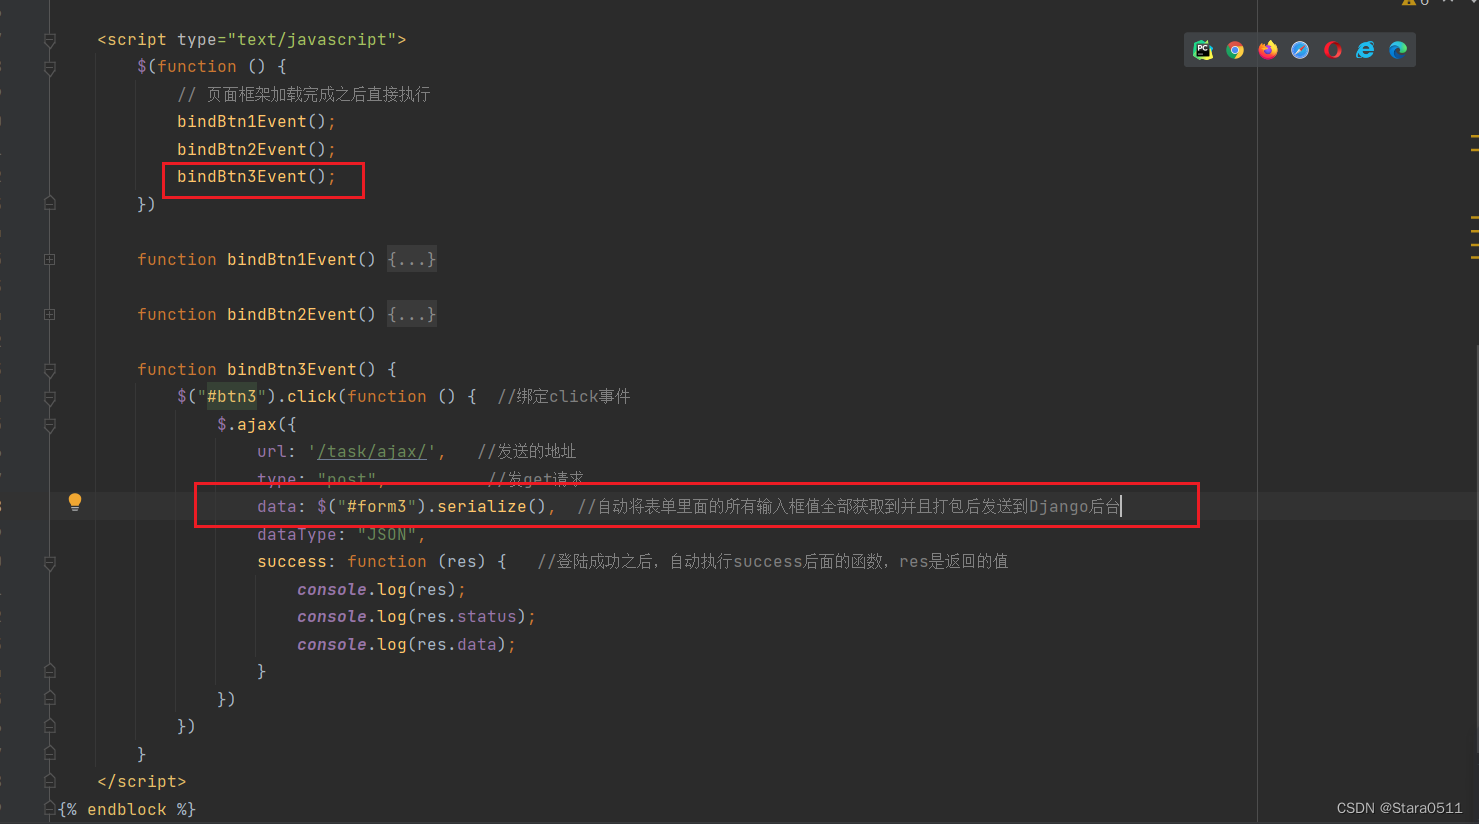Place cursor on bindBtn2Event(); call line

point(256,150)
